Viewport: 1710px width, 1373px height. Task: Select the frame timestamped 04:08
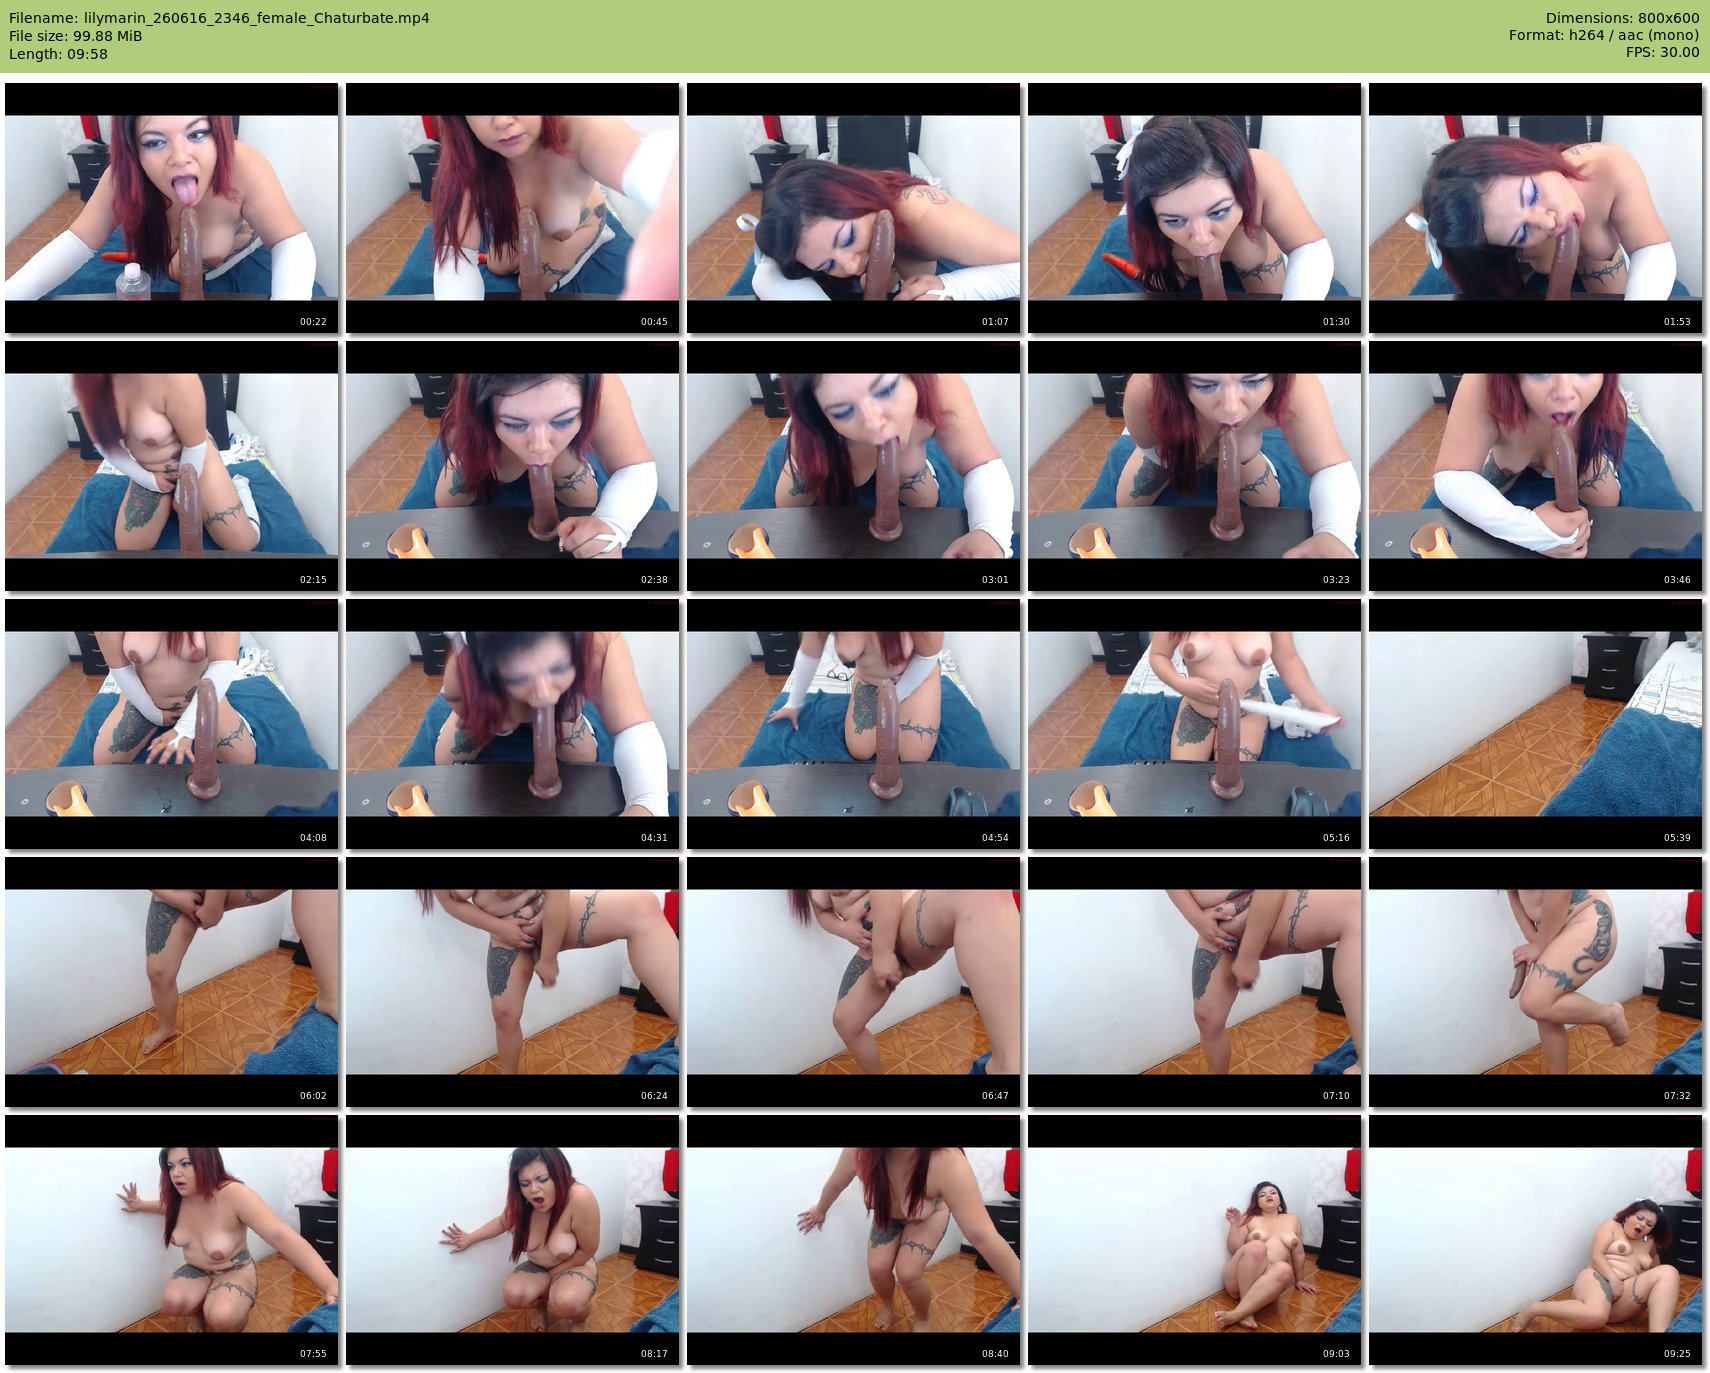pos(171,724)
